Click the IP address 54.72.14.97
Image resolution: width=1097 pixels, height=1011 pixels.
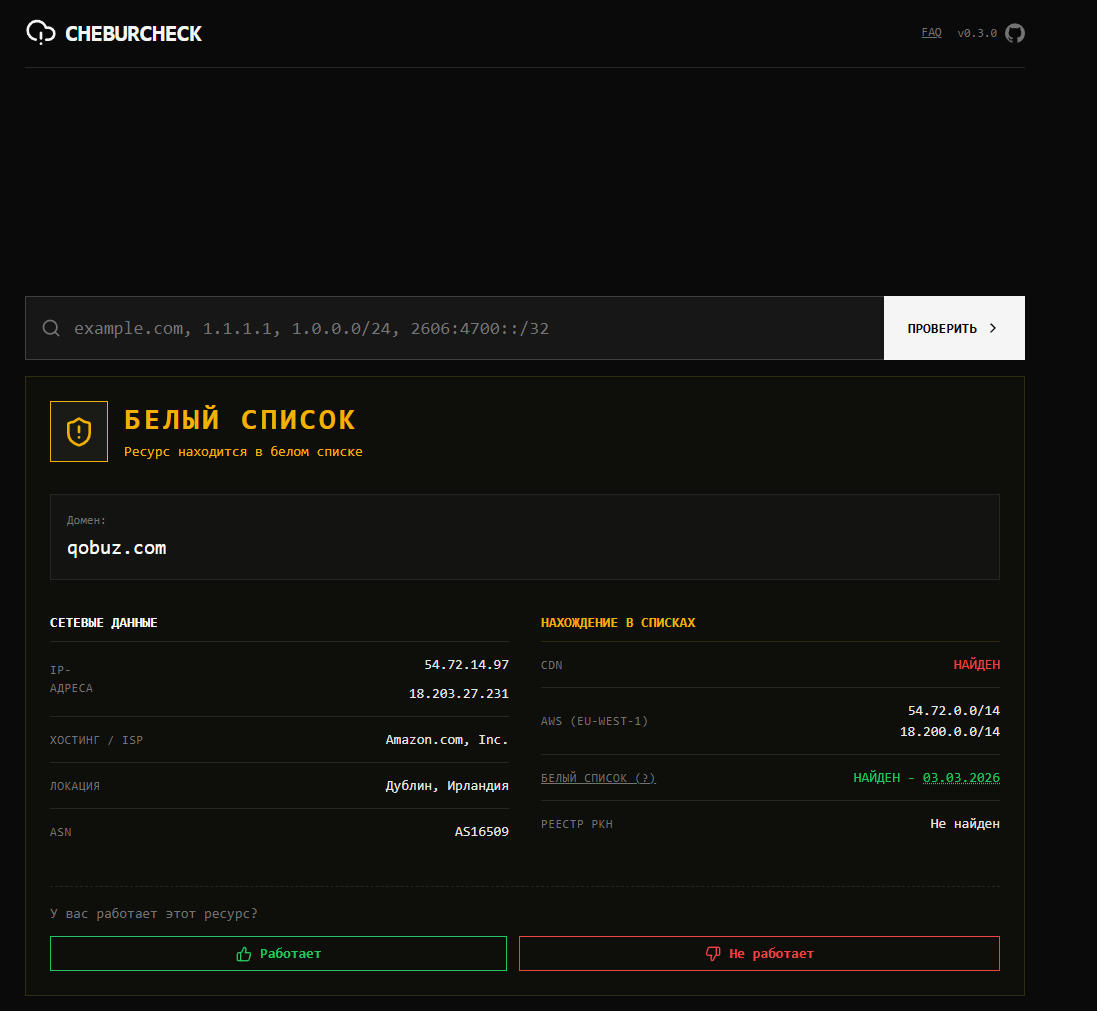(x=466, y=665)
